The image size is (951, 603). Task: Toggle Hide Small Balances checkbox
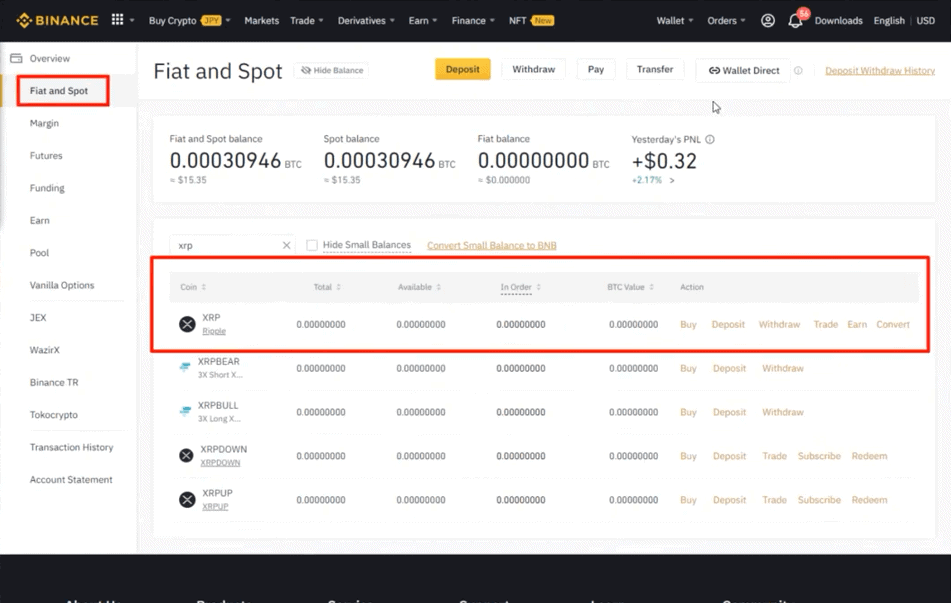pos(312,245)
